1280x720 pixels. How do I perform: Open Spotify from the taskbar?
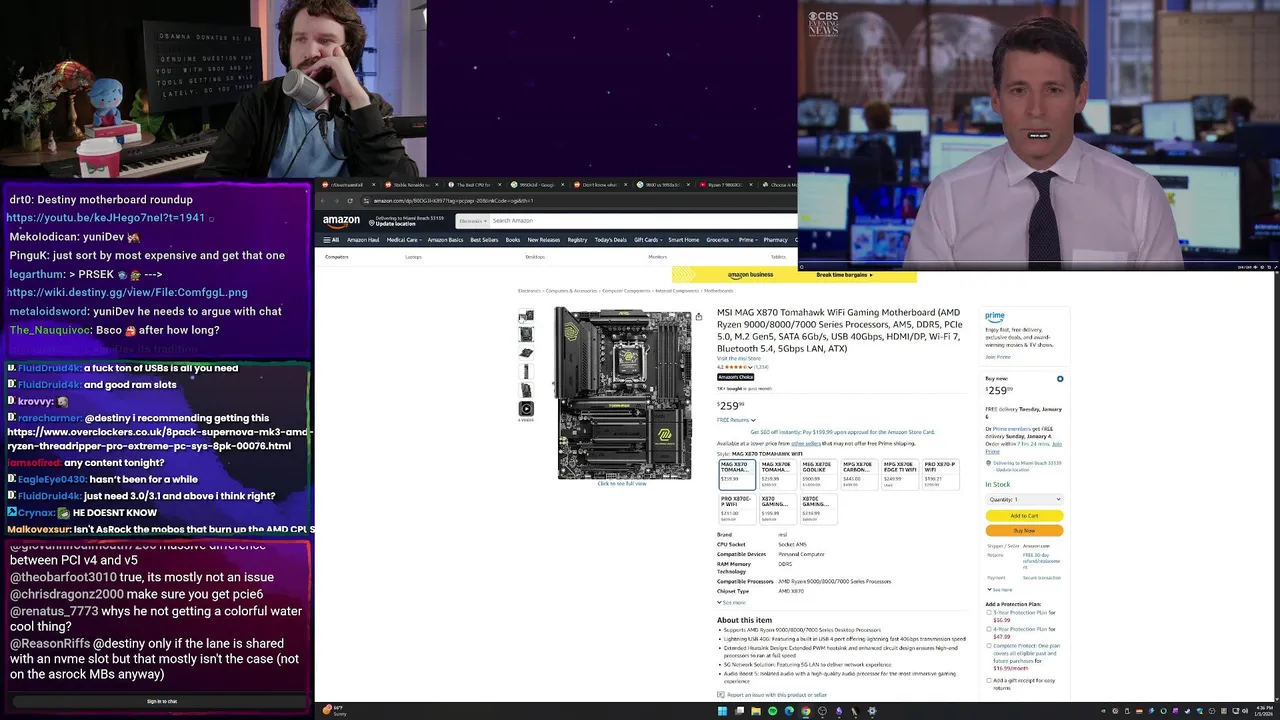point(772,711)
